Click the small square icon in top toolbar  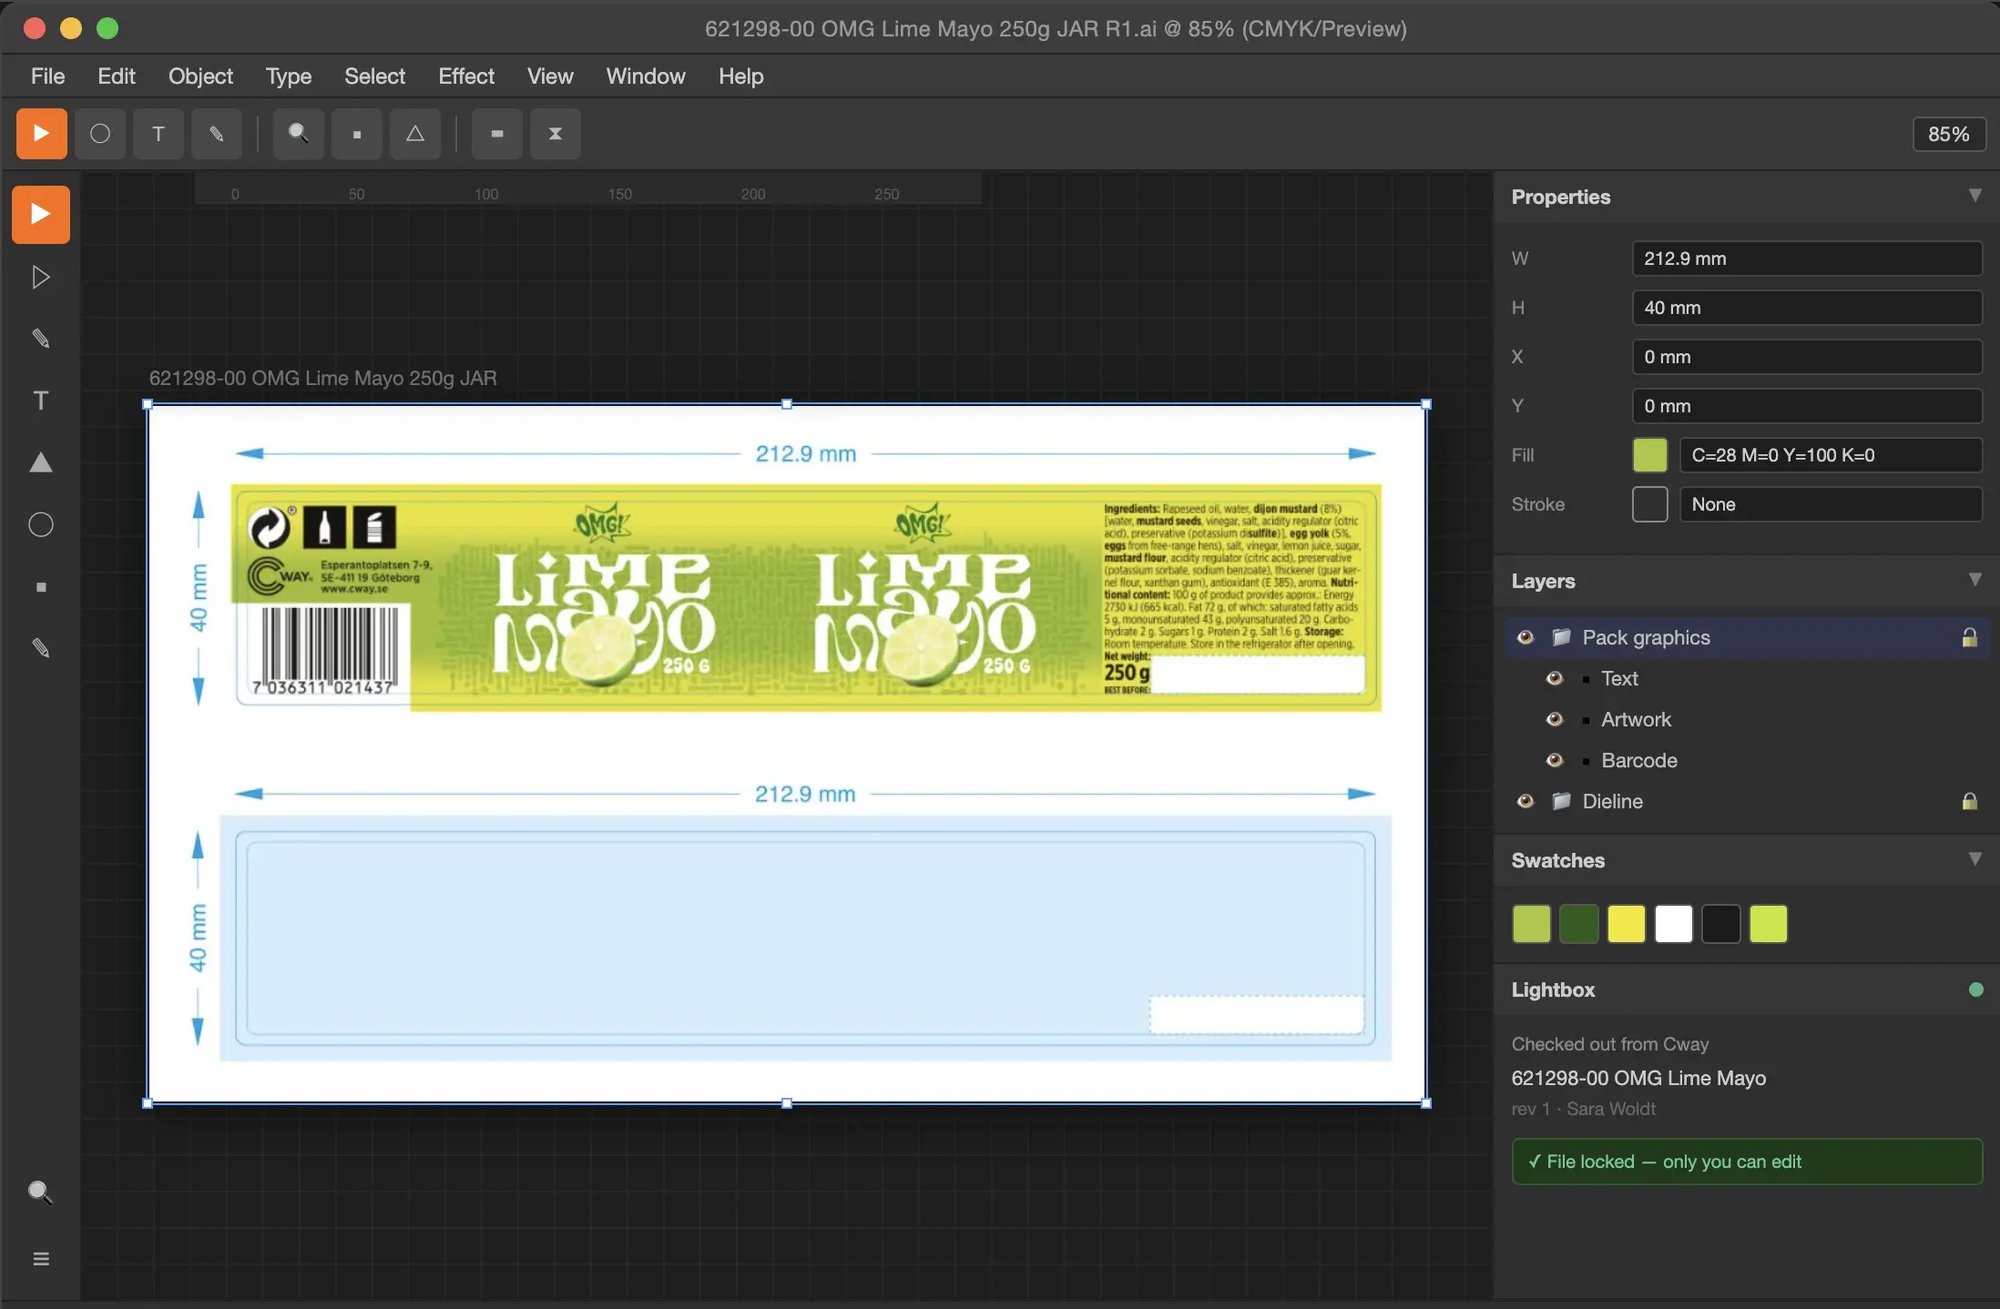(x=357, y=134)
